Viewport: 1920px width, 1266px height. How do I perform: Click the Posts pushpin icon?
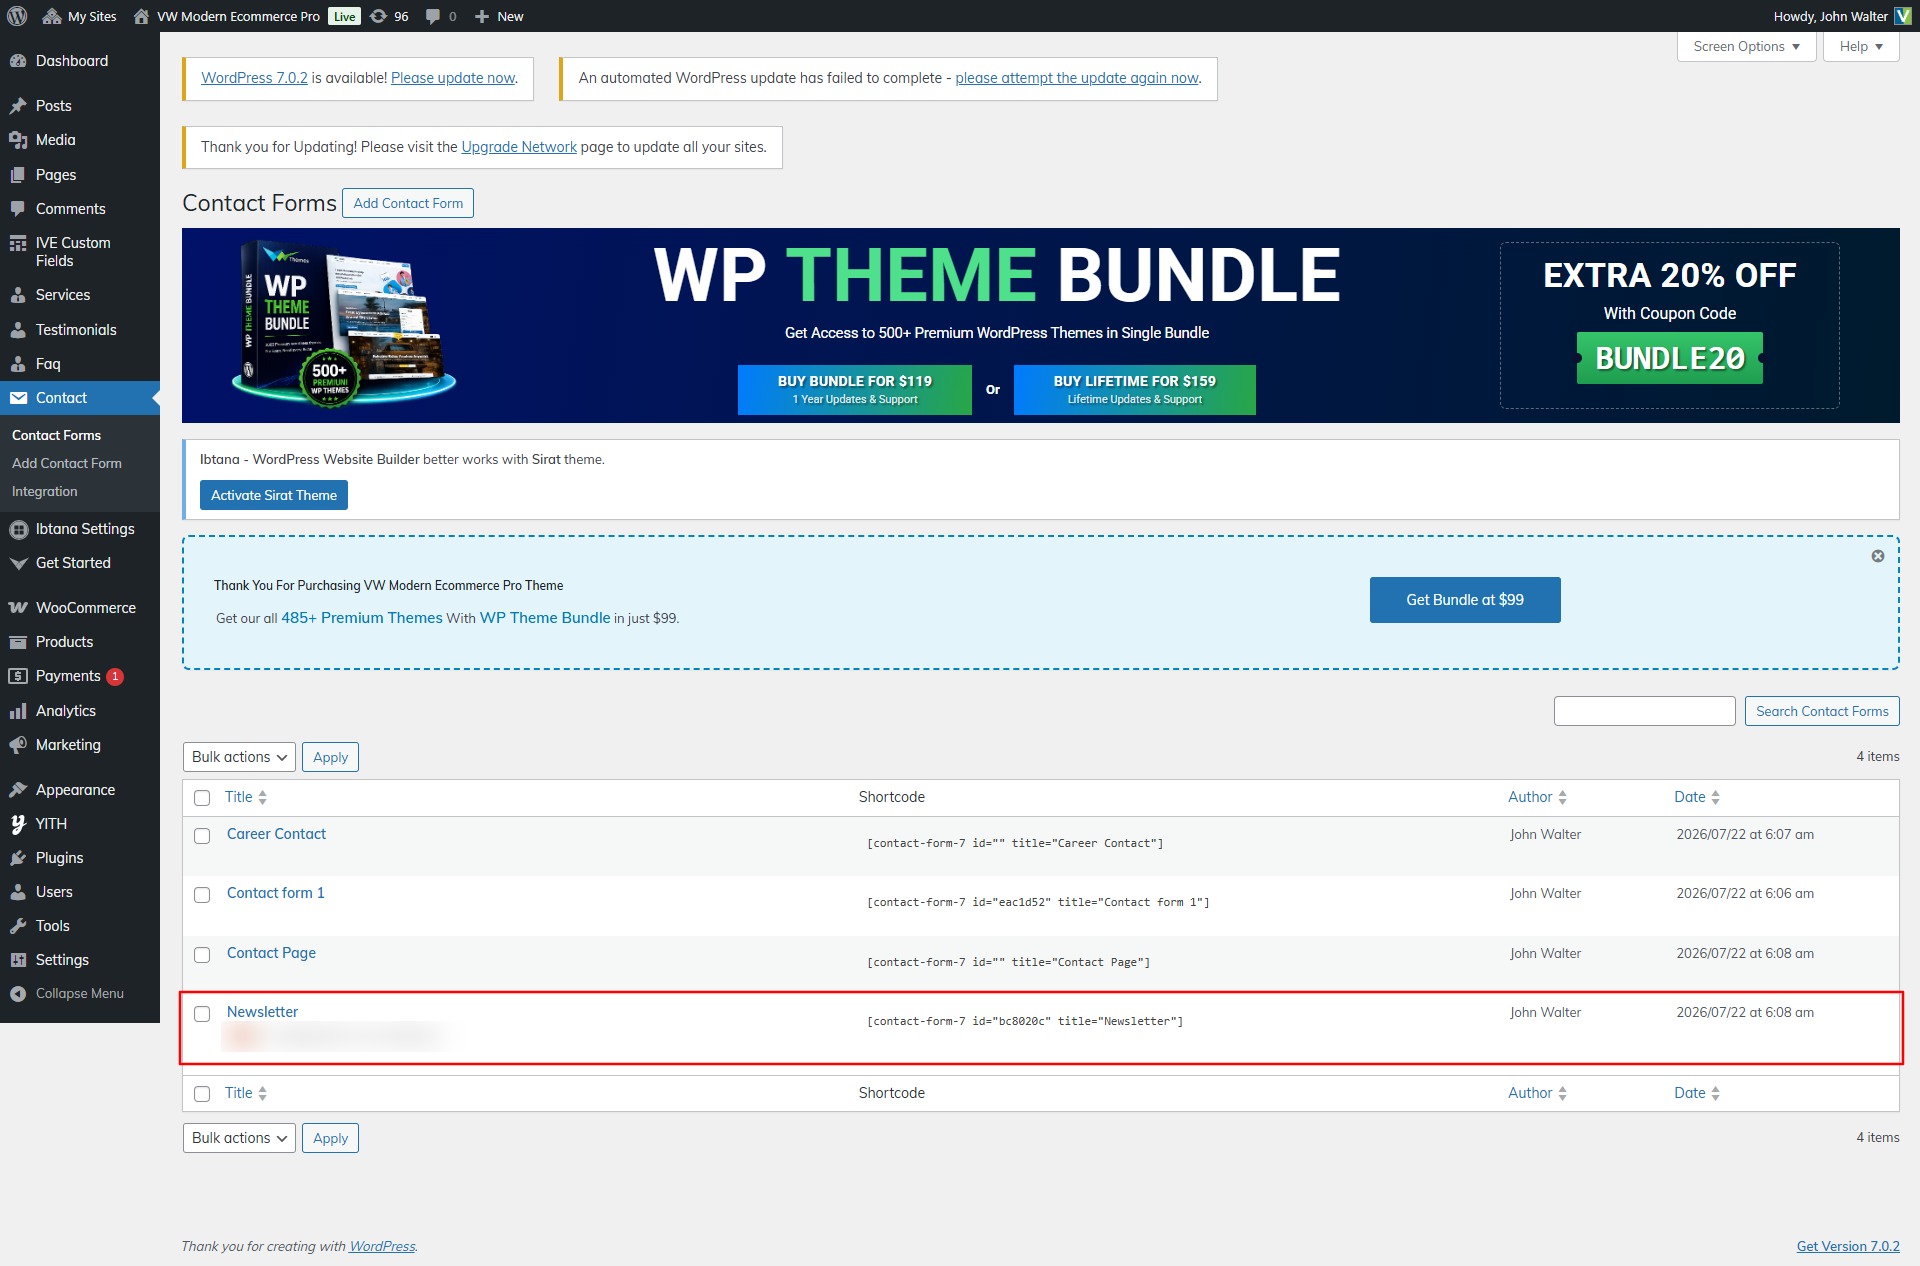point(18,106)
